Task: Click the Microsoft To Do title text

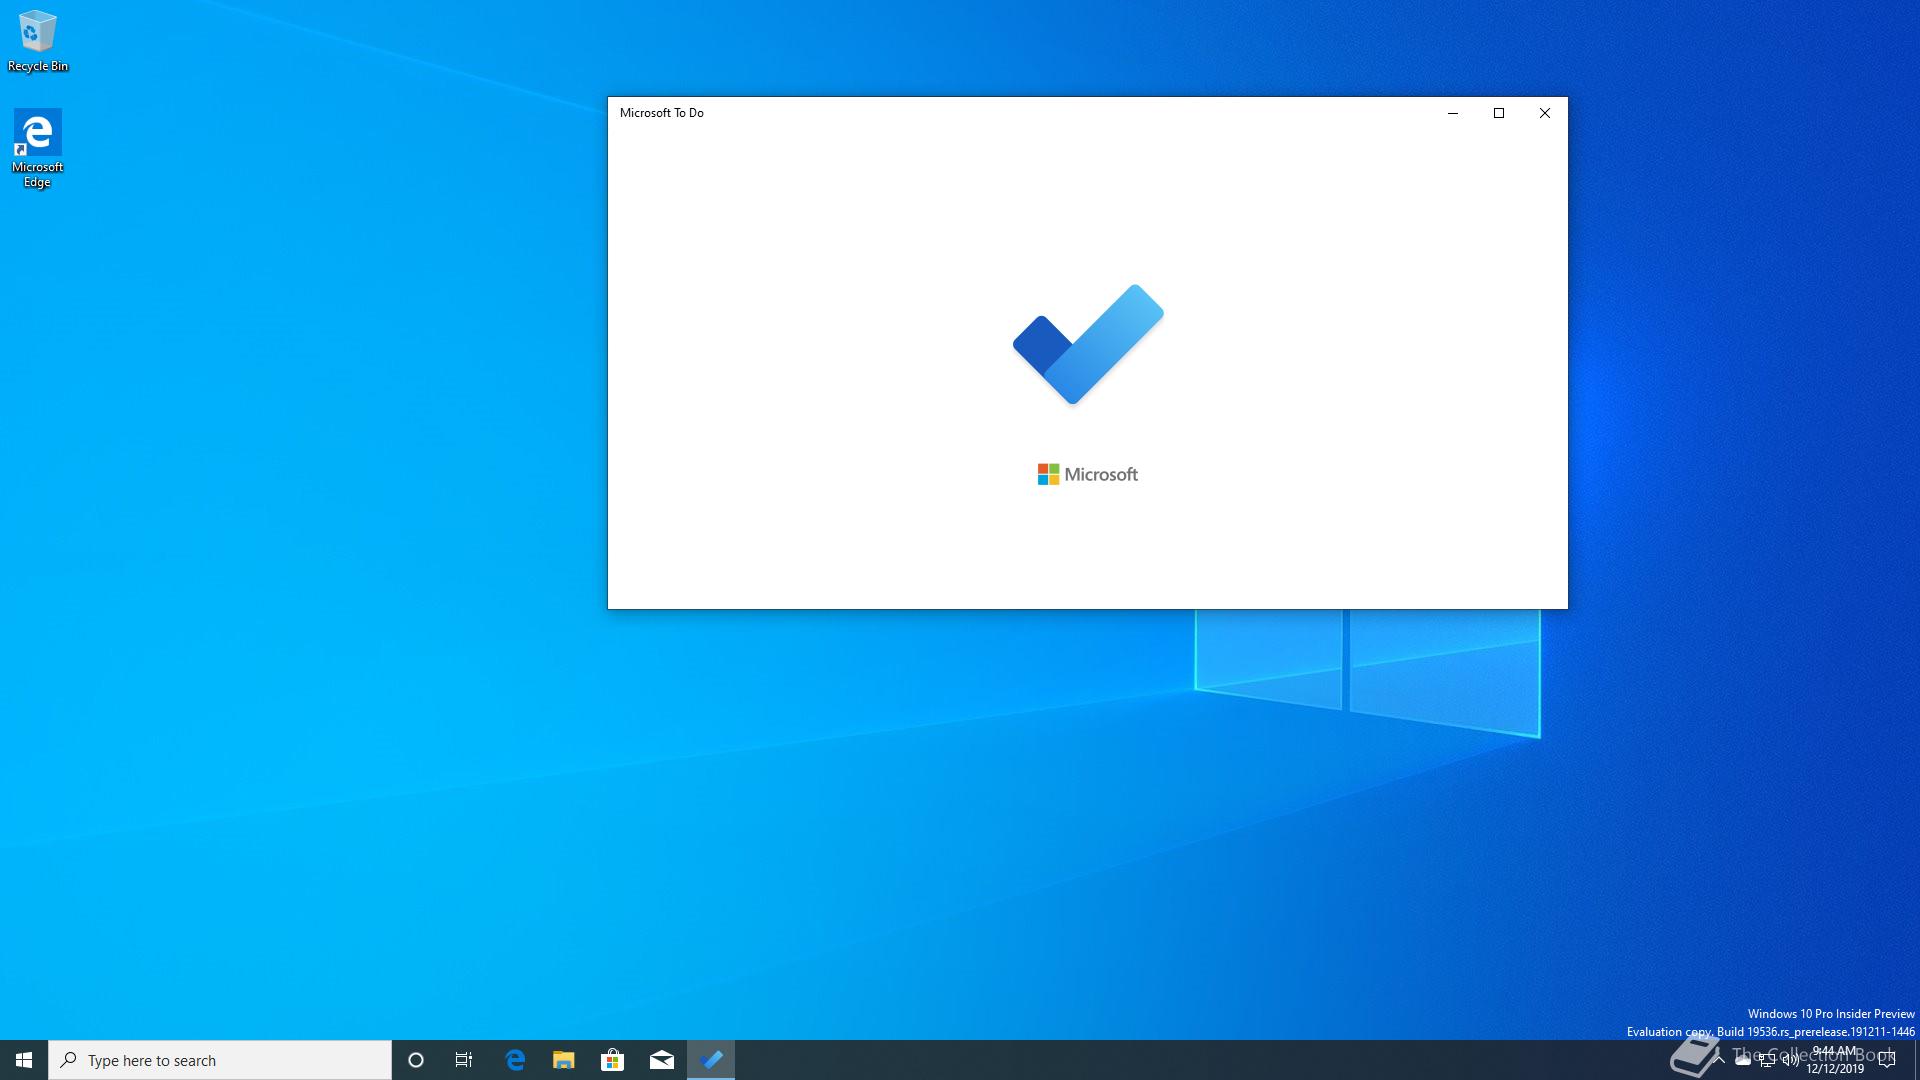Action: click(662, 113)
